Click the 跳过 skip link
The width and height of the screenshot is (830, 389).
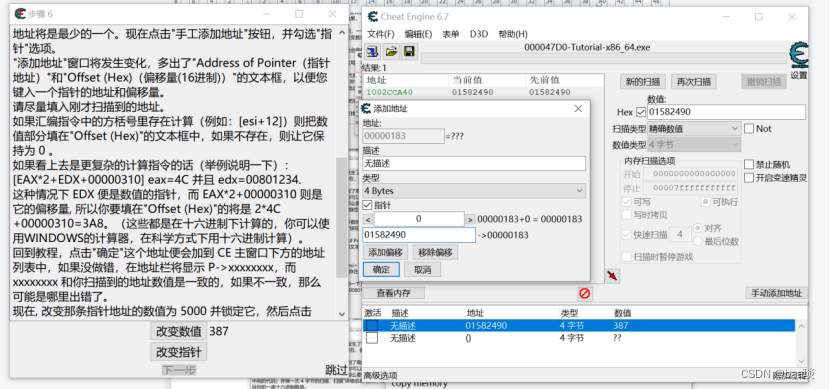[x=336, y=370]
